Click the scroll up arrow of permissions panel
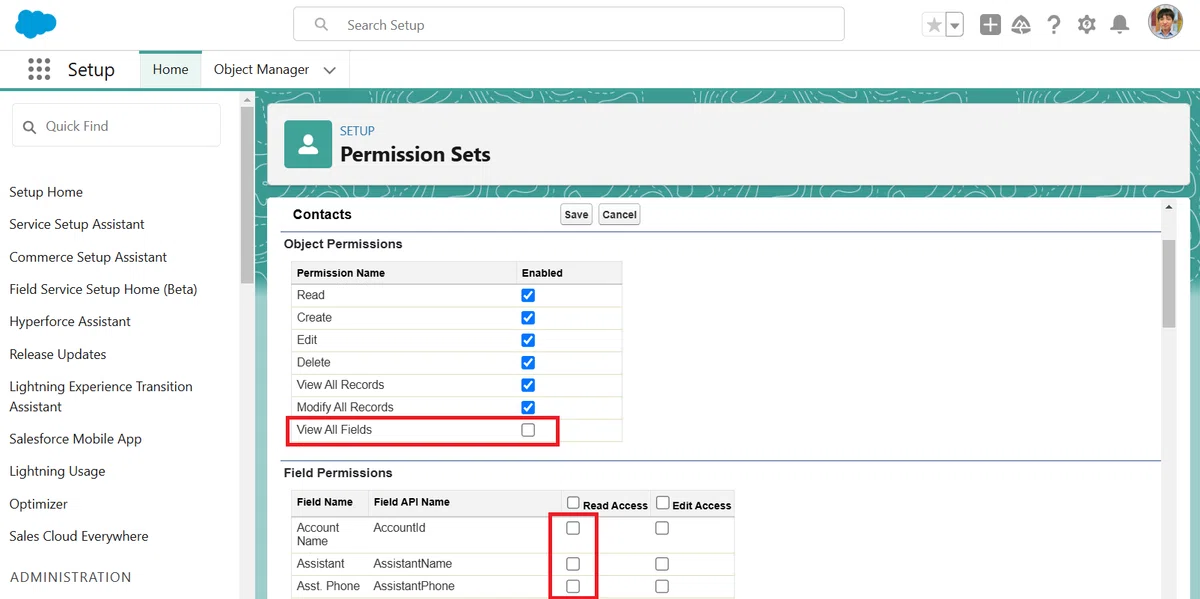 [x=1169, y=207]
